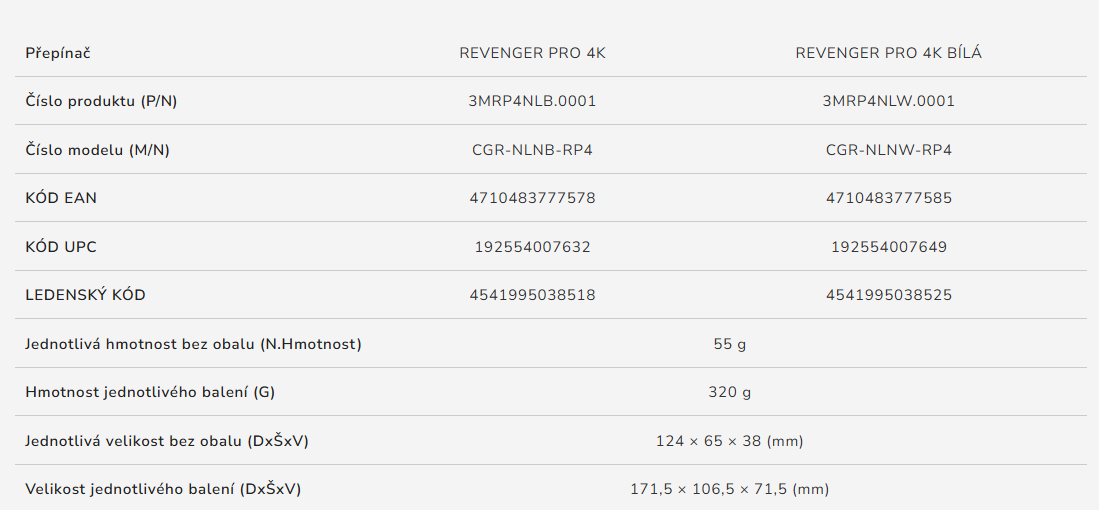Click UPC code 192554007632

(x=533, y=247)
